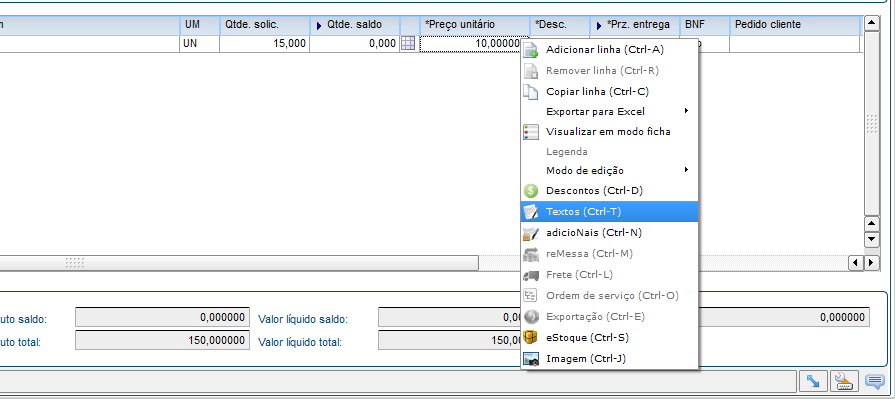Click the Valor líquido total field
The height and width of the screenshot is (399, 895).
tap(450, 341)
